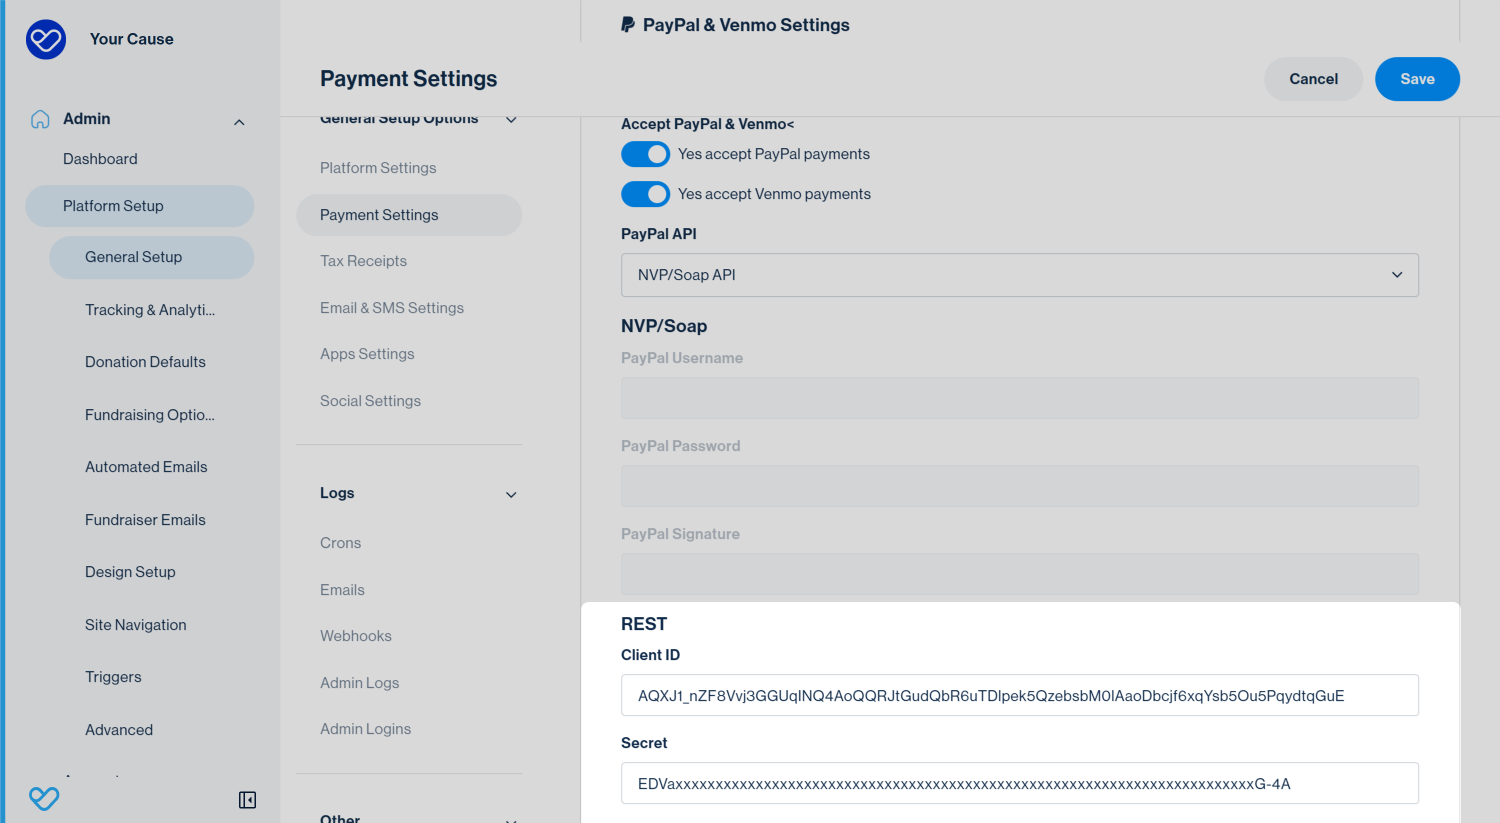Open Apps Settings

tap(367, 354)
